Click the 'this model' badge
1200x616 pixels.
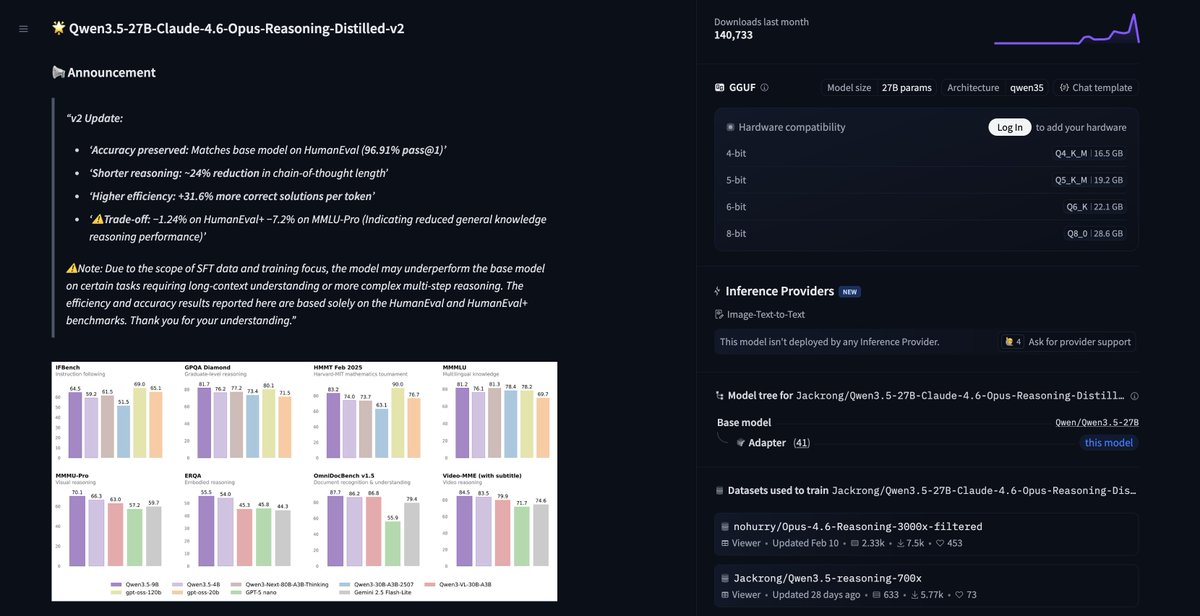(x=1109, y=443)
